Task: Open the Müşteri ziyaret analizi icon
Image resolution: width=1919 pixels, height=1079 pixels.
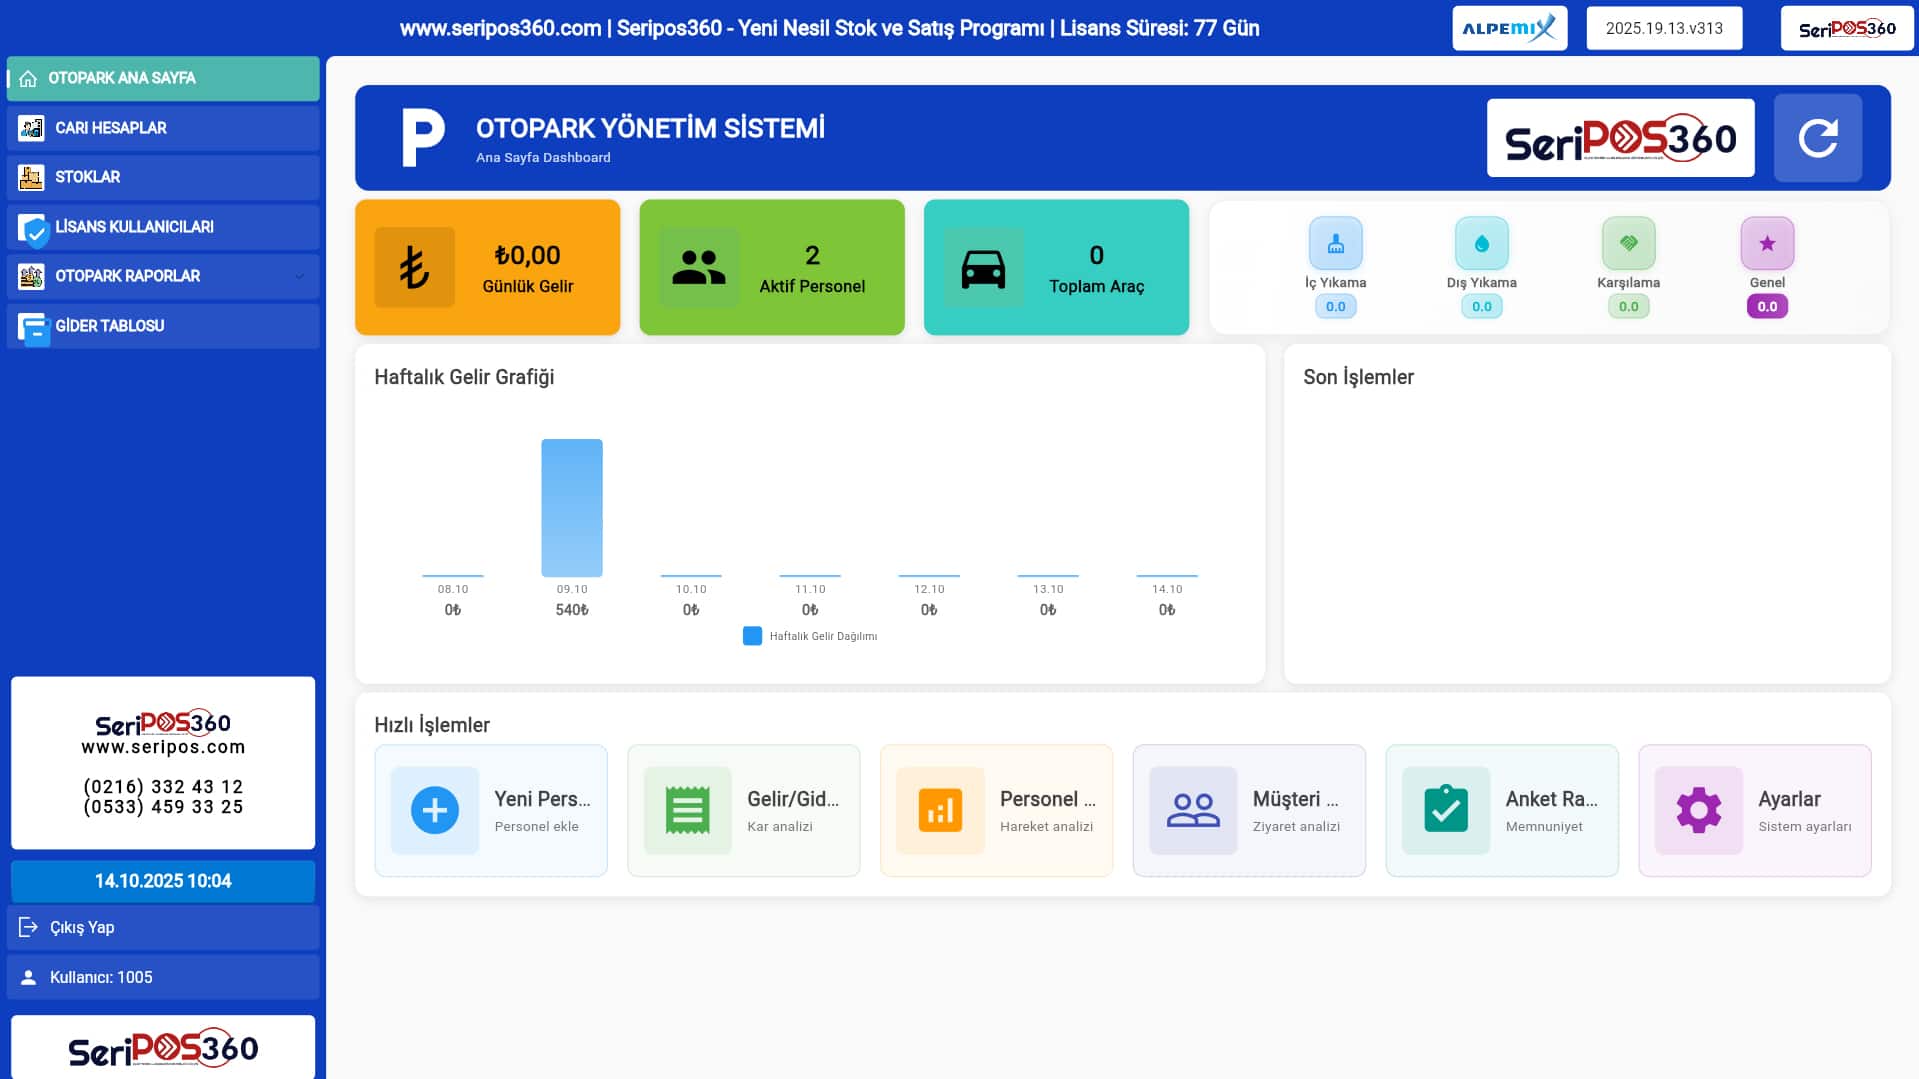Action: [1193, 810]
